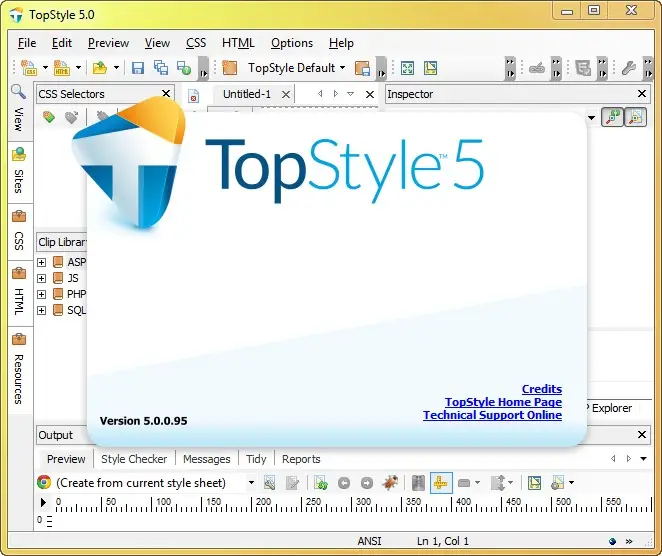The height and width of the screenshot is (556, 662).
Task: Open the Technical Support Online link
Action: point(492,415)
